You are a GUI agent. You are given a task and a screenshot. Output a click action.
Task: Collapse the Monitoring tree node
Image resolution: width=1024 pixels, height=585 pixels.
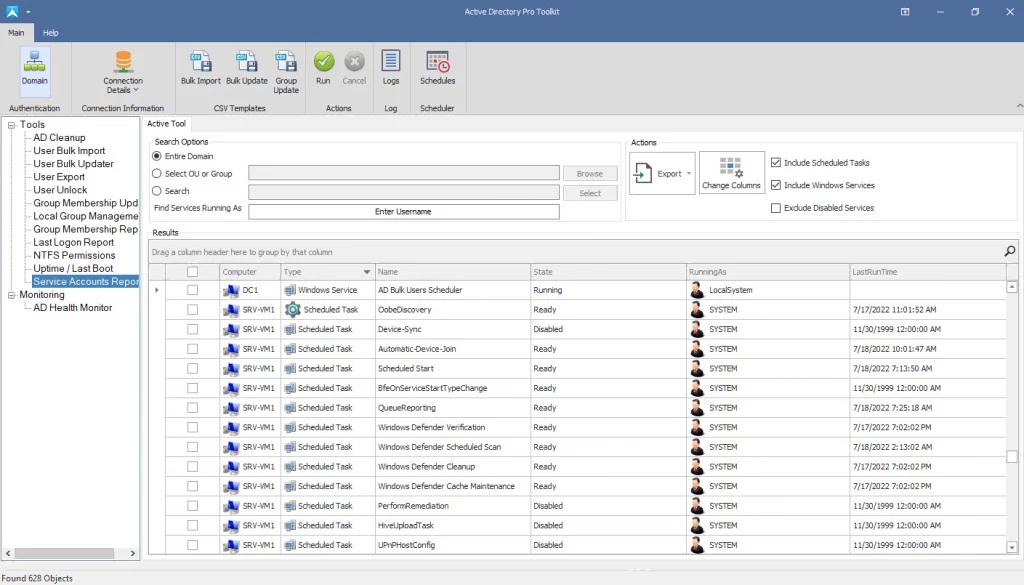tap(11, 295)
